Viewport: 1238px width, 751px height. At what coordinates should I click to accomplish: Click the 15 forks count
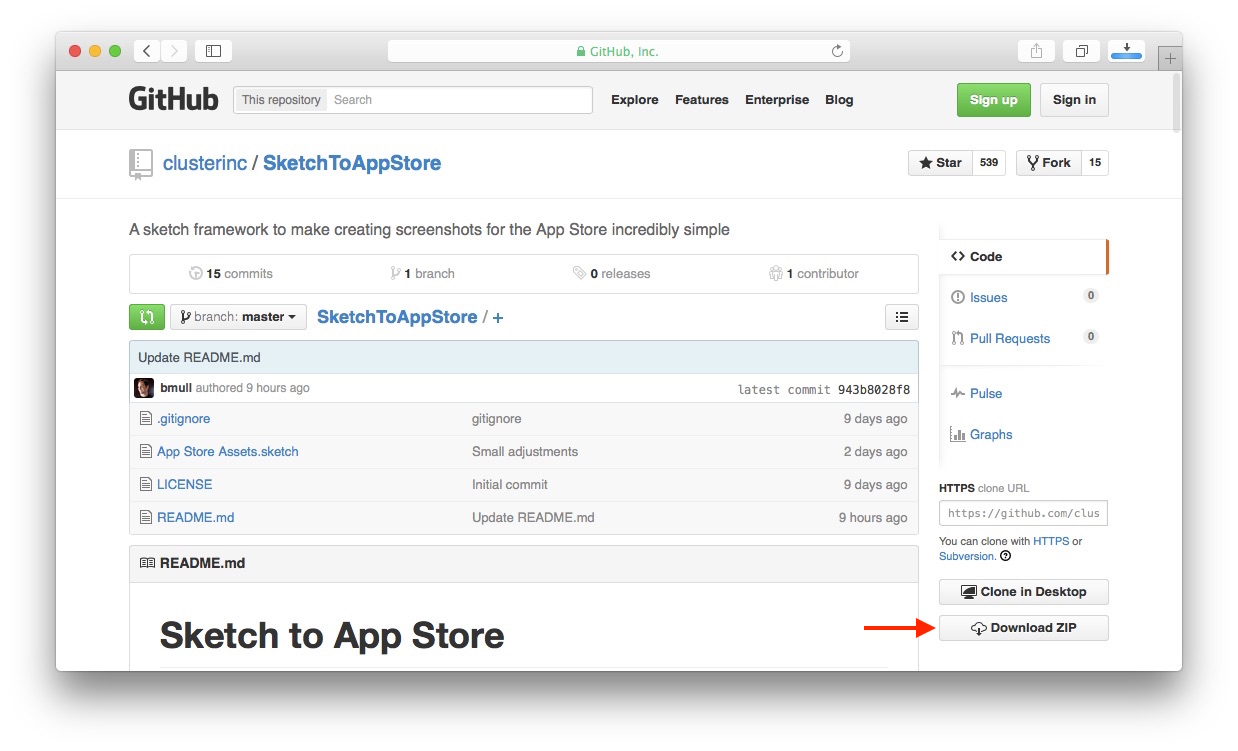(1095, 163)
